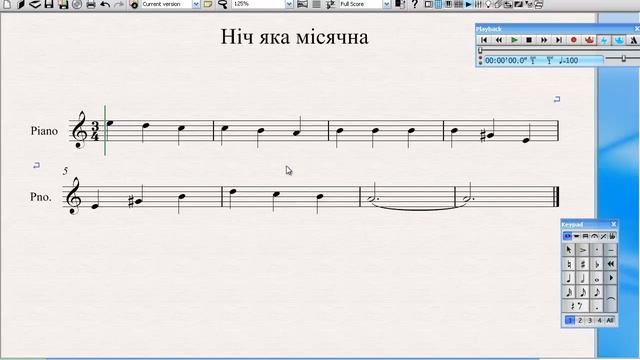This screenshot has height=360, width=640.
Task: Click the yellow comment note icon
Action: click(208, 4)
